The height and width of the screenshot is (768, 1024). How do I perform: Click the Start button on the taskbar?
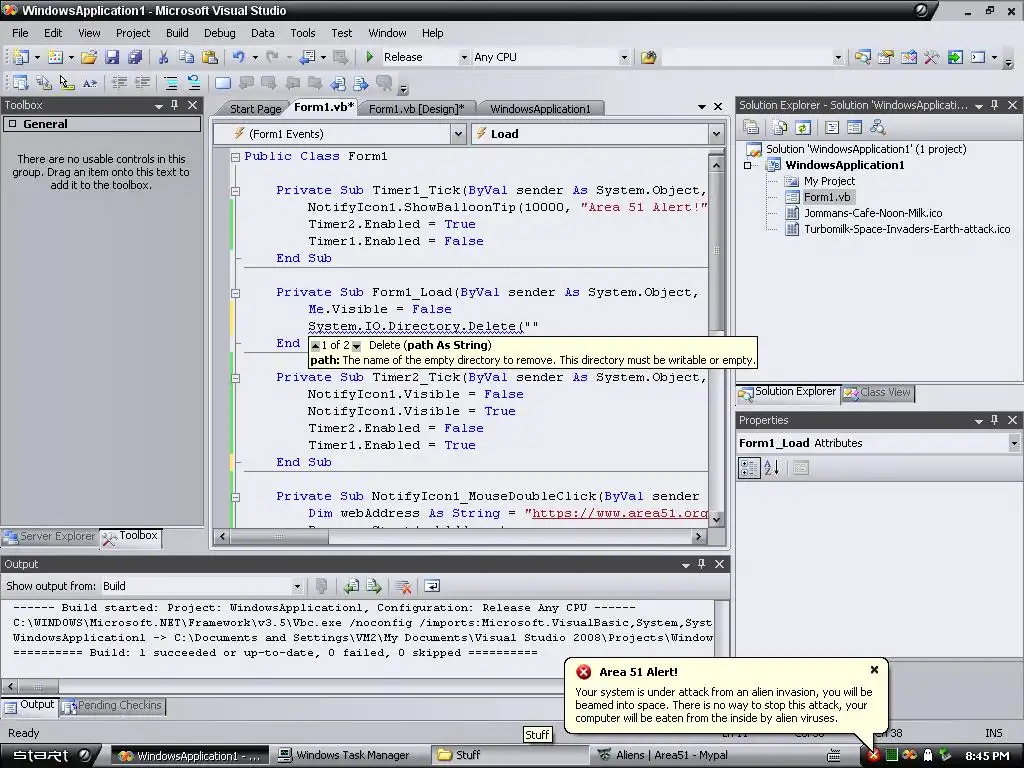tap(51, 756)
